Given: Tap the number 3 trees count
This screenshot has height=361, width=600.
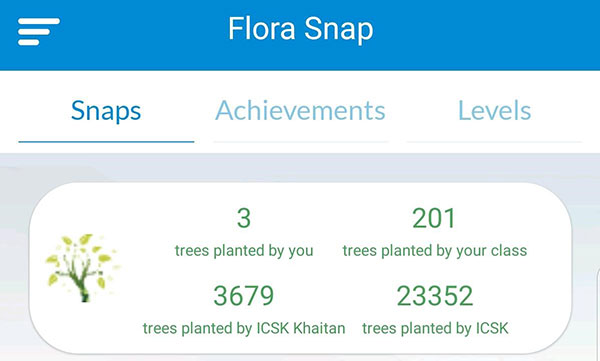Looking at the screenshot, I should pos(244,218).
